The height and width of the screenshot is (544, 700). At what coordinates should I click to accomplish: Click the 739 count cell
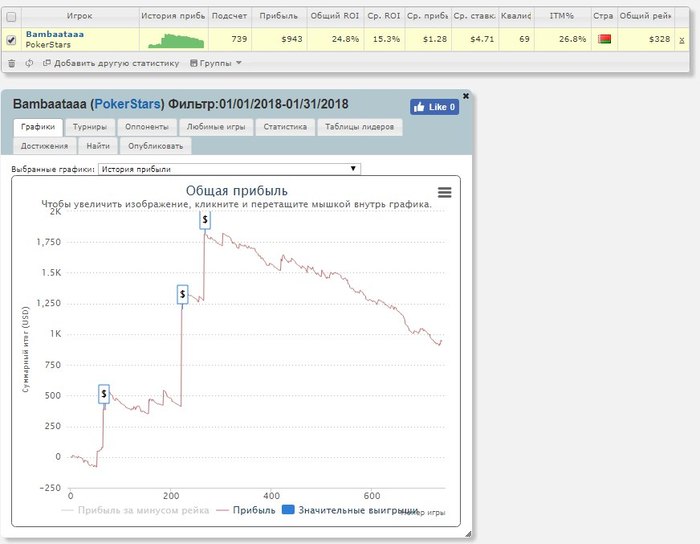[229, 39]
